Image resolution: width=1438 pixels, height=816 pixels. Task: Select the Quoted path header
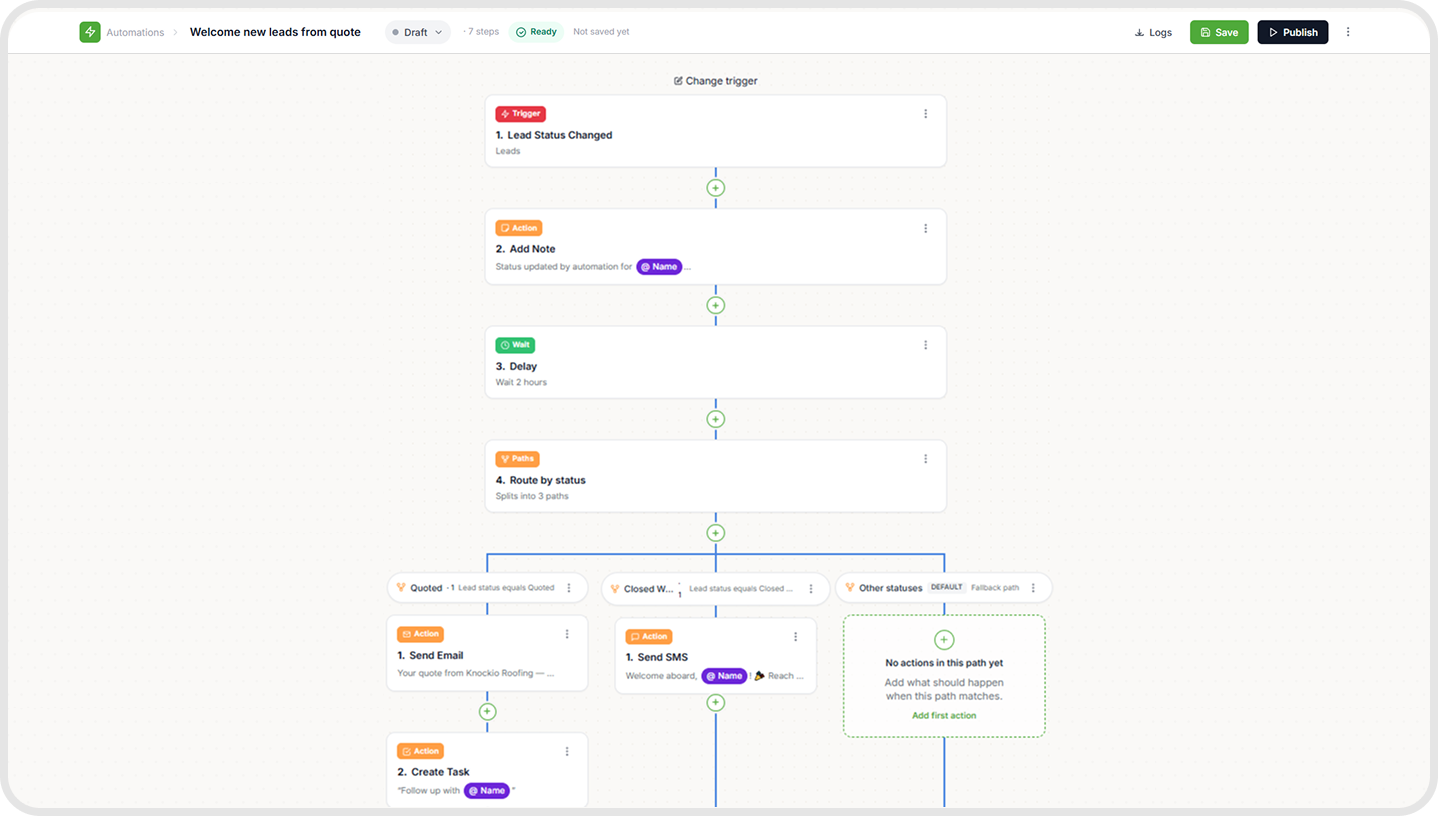tap(487, 588)
